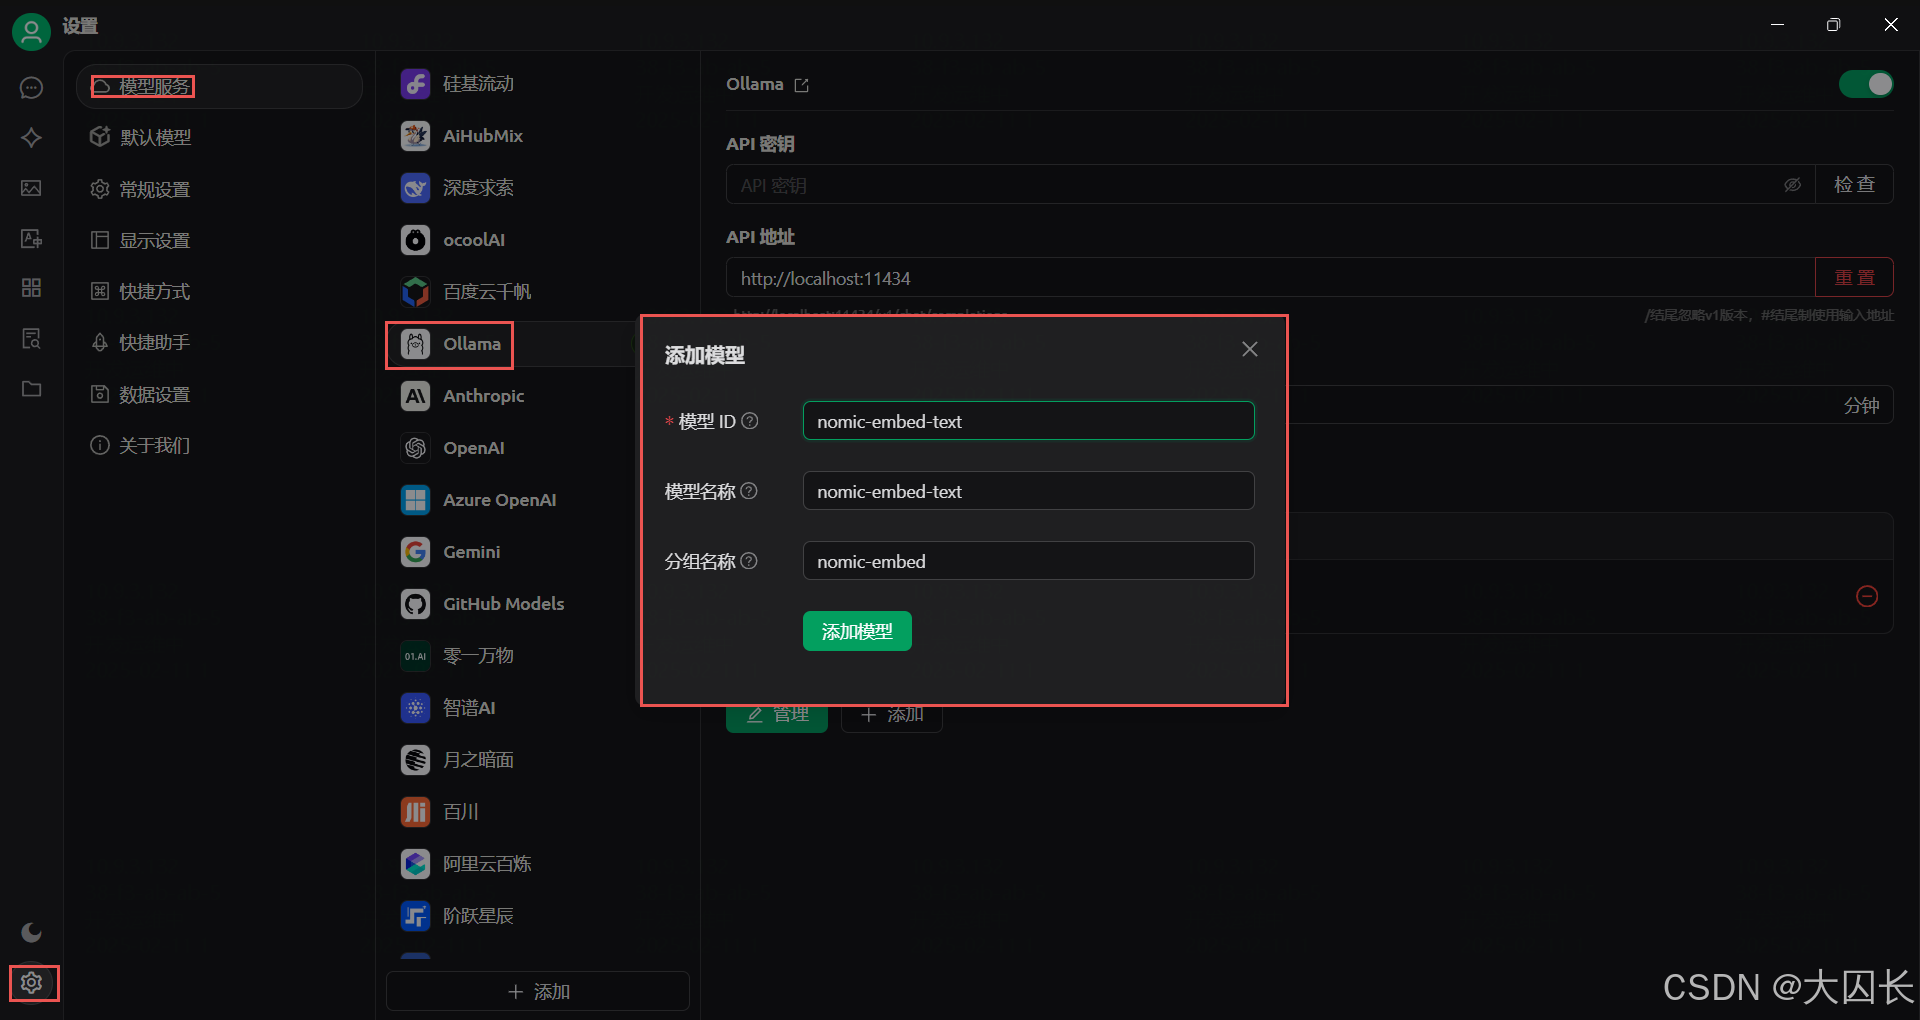This screenshot has height=1020, width=1920.
Task: Open the image painting sidebar icon
Action: pyautogui.click(x=31, y=188)
